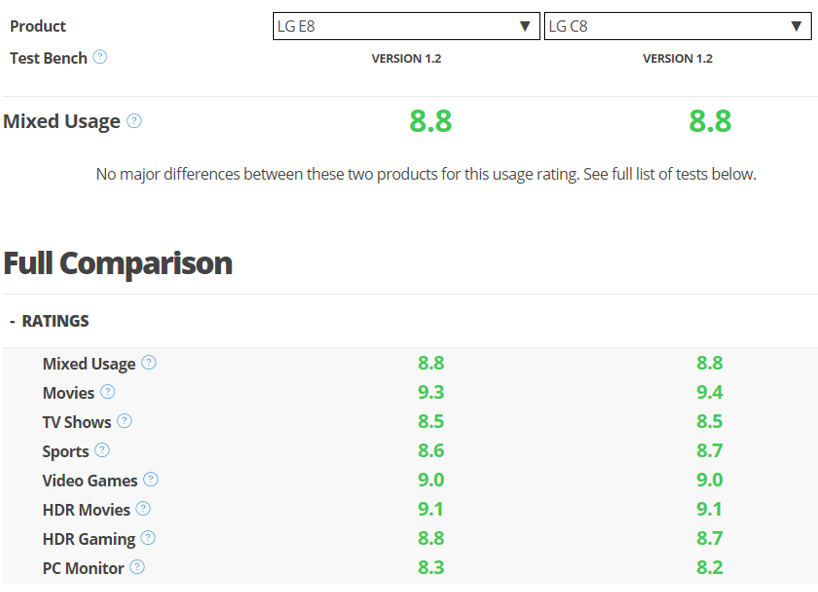The width and height of the screenshot is (818, 592).
Task: Open Video Games rating help tooltip
Action: point(151,479)
